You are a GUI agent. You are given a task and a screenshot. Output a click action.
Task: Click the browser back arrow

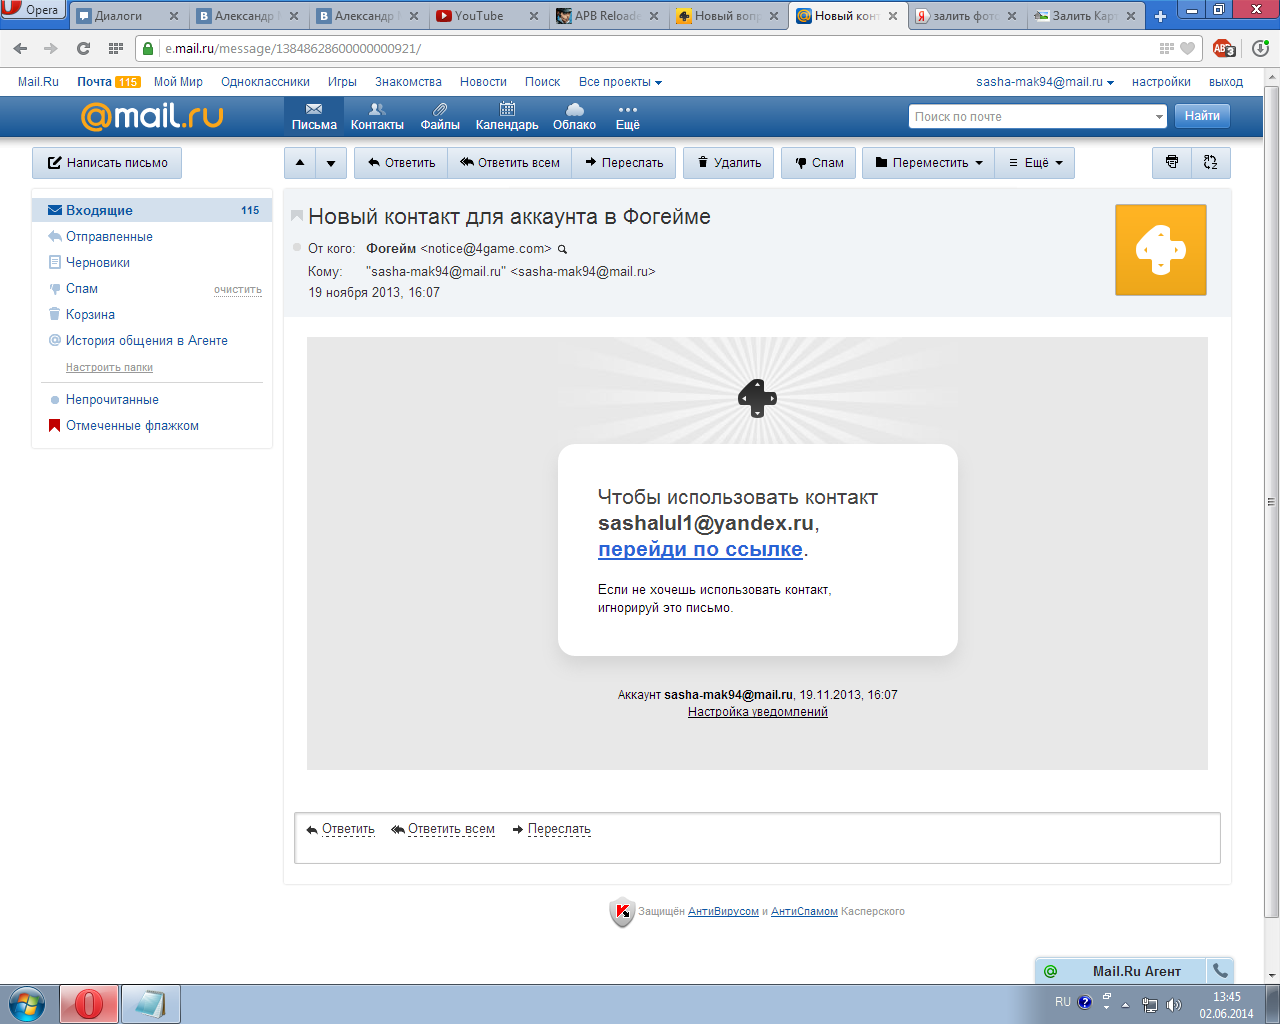click(21, 48)
